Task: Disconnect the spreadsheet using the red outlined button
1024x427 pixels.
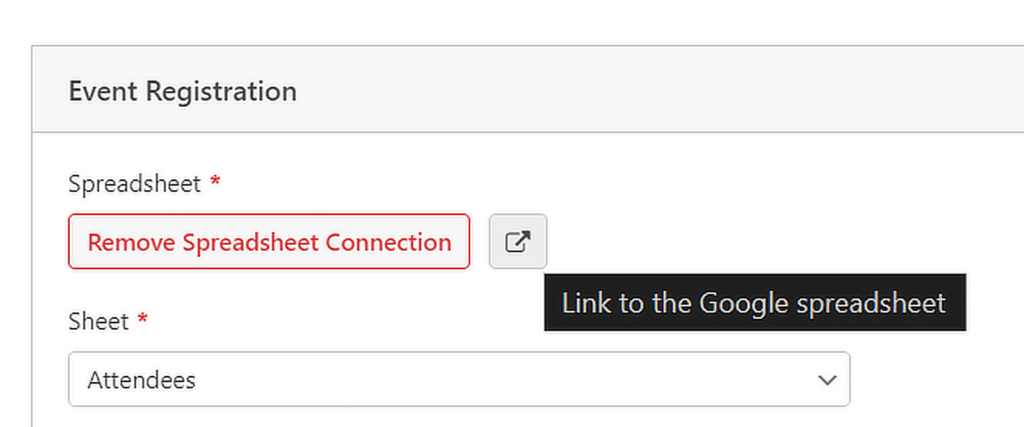Action: click(x=269, y=242)
